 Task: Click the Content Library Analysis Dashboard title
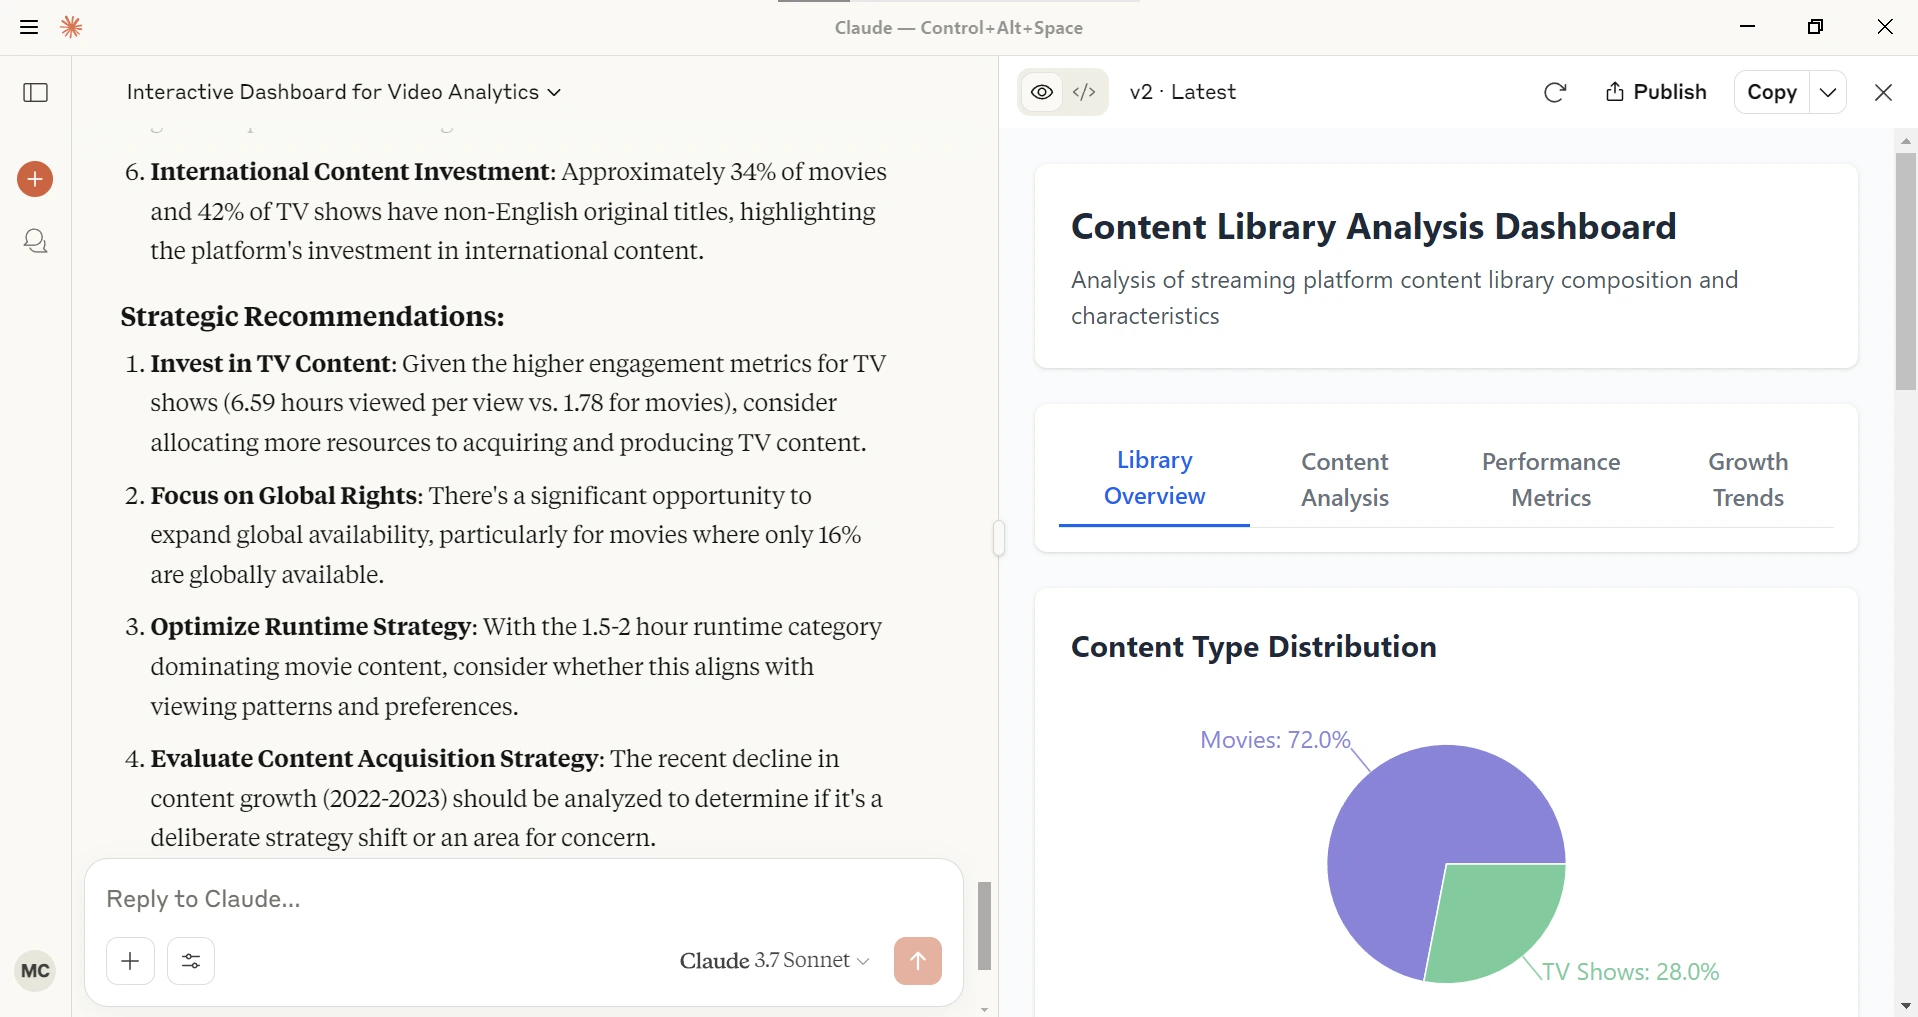pos(1373,227)
